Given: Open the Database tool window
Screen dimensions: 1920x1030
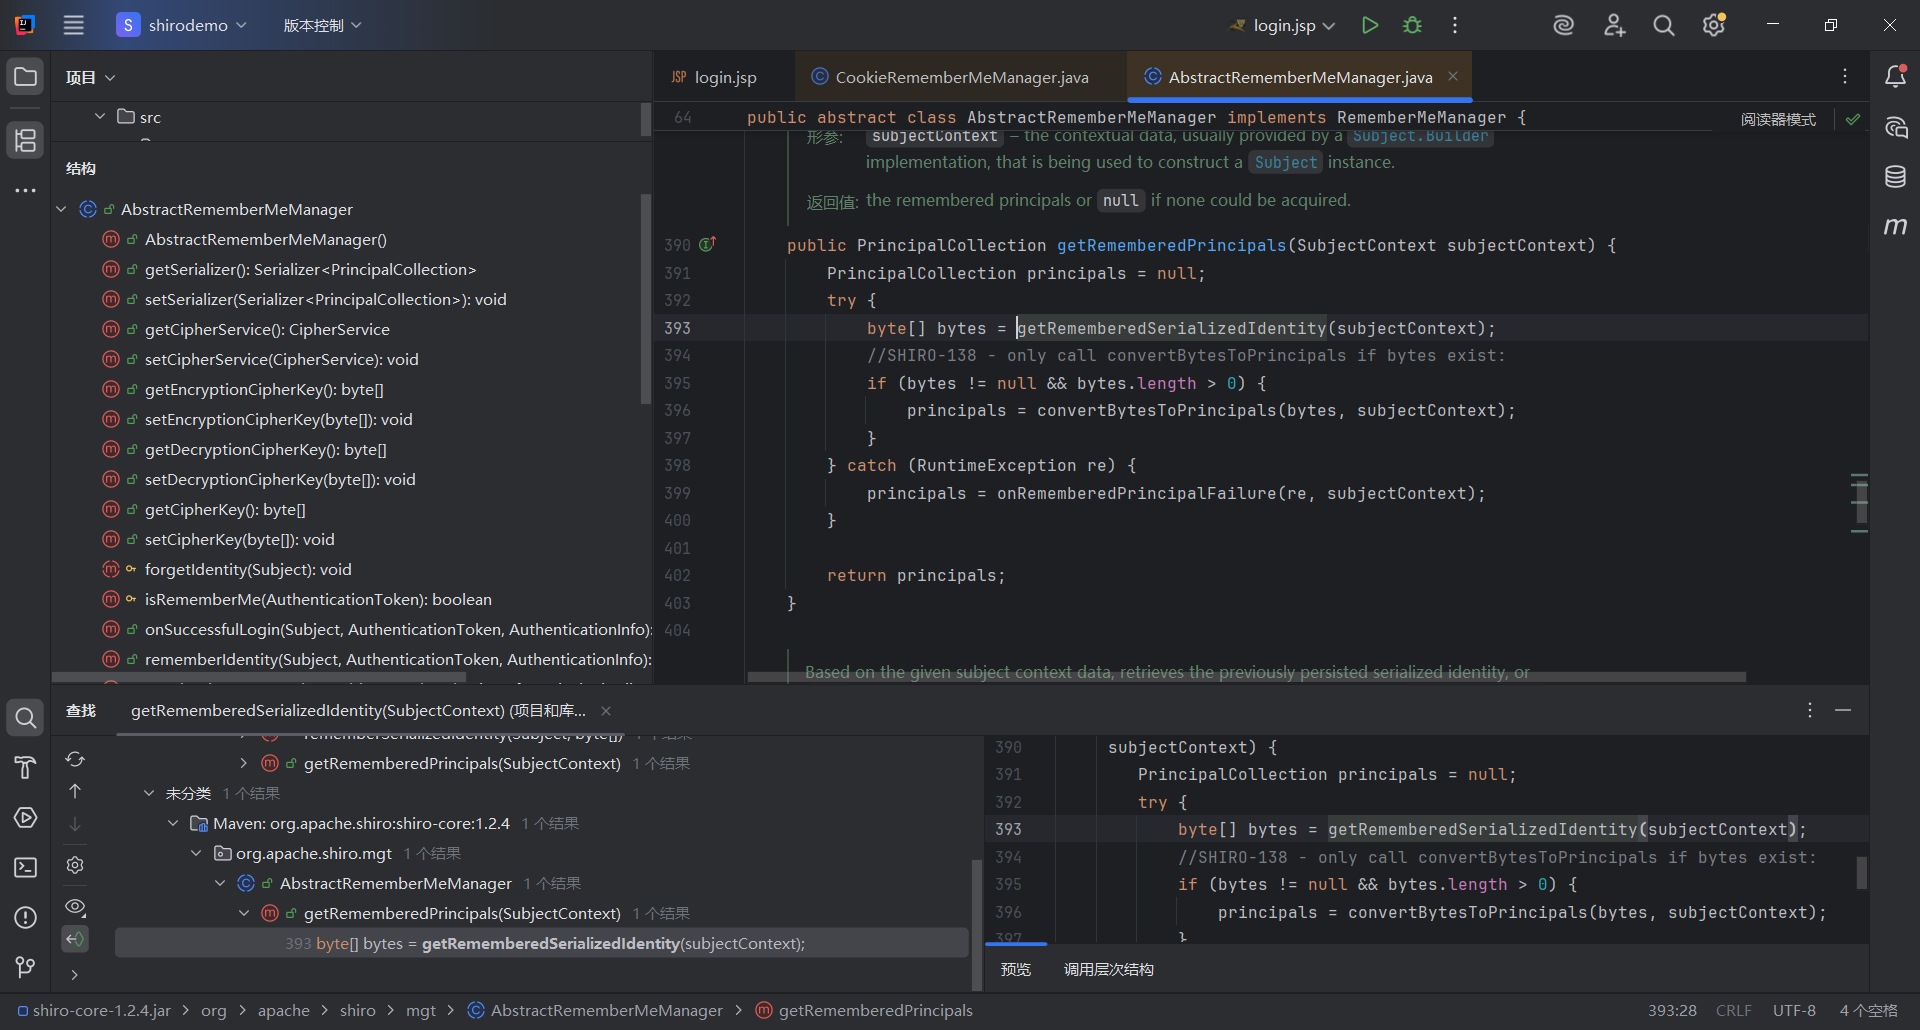Looking at the screenshot, I should coord(1895,177).
